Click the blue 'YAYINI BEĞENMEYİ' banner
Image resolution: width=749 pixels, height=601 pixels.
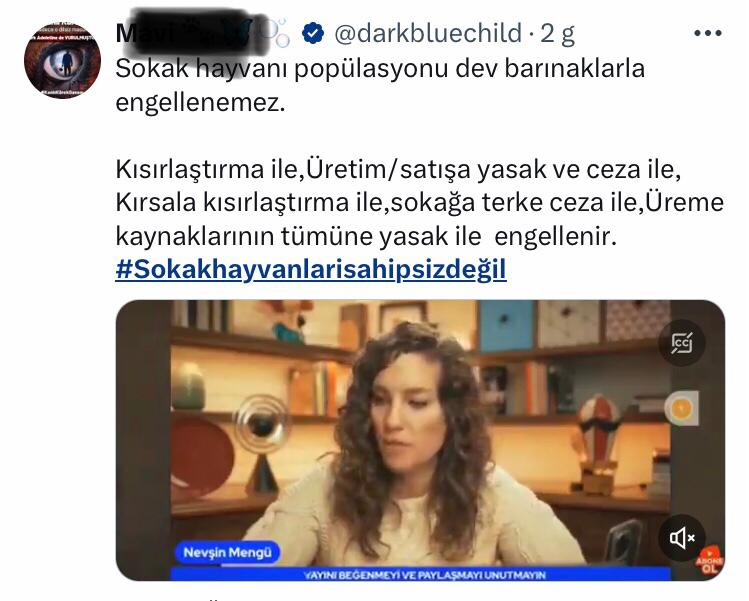422,575
